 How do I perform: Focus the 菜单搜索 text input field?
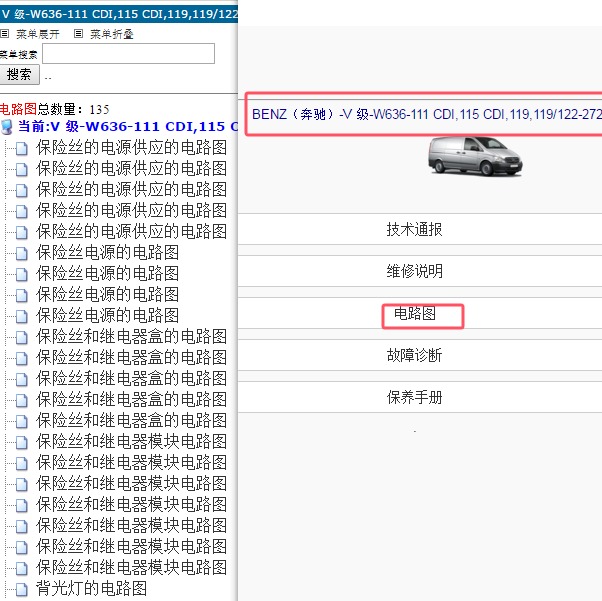tap(128, 53)
